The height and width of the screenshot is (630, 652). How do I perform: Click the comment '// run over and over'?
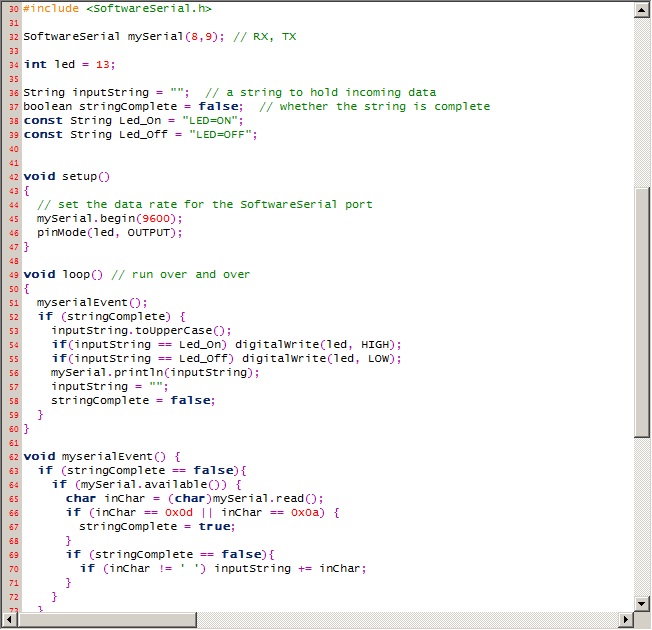coord(181,274)
